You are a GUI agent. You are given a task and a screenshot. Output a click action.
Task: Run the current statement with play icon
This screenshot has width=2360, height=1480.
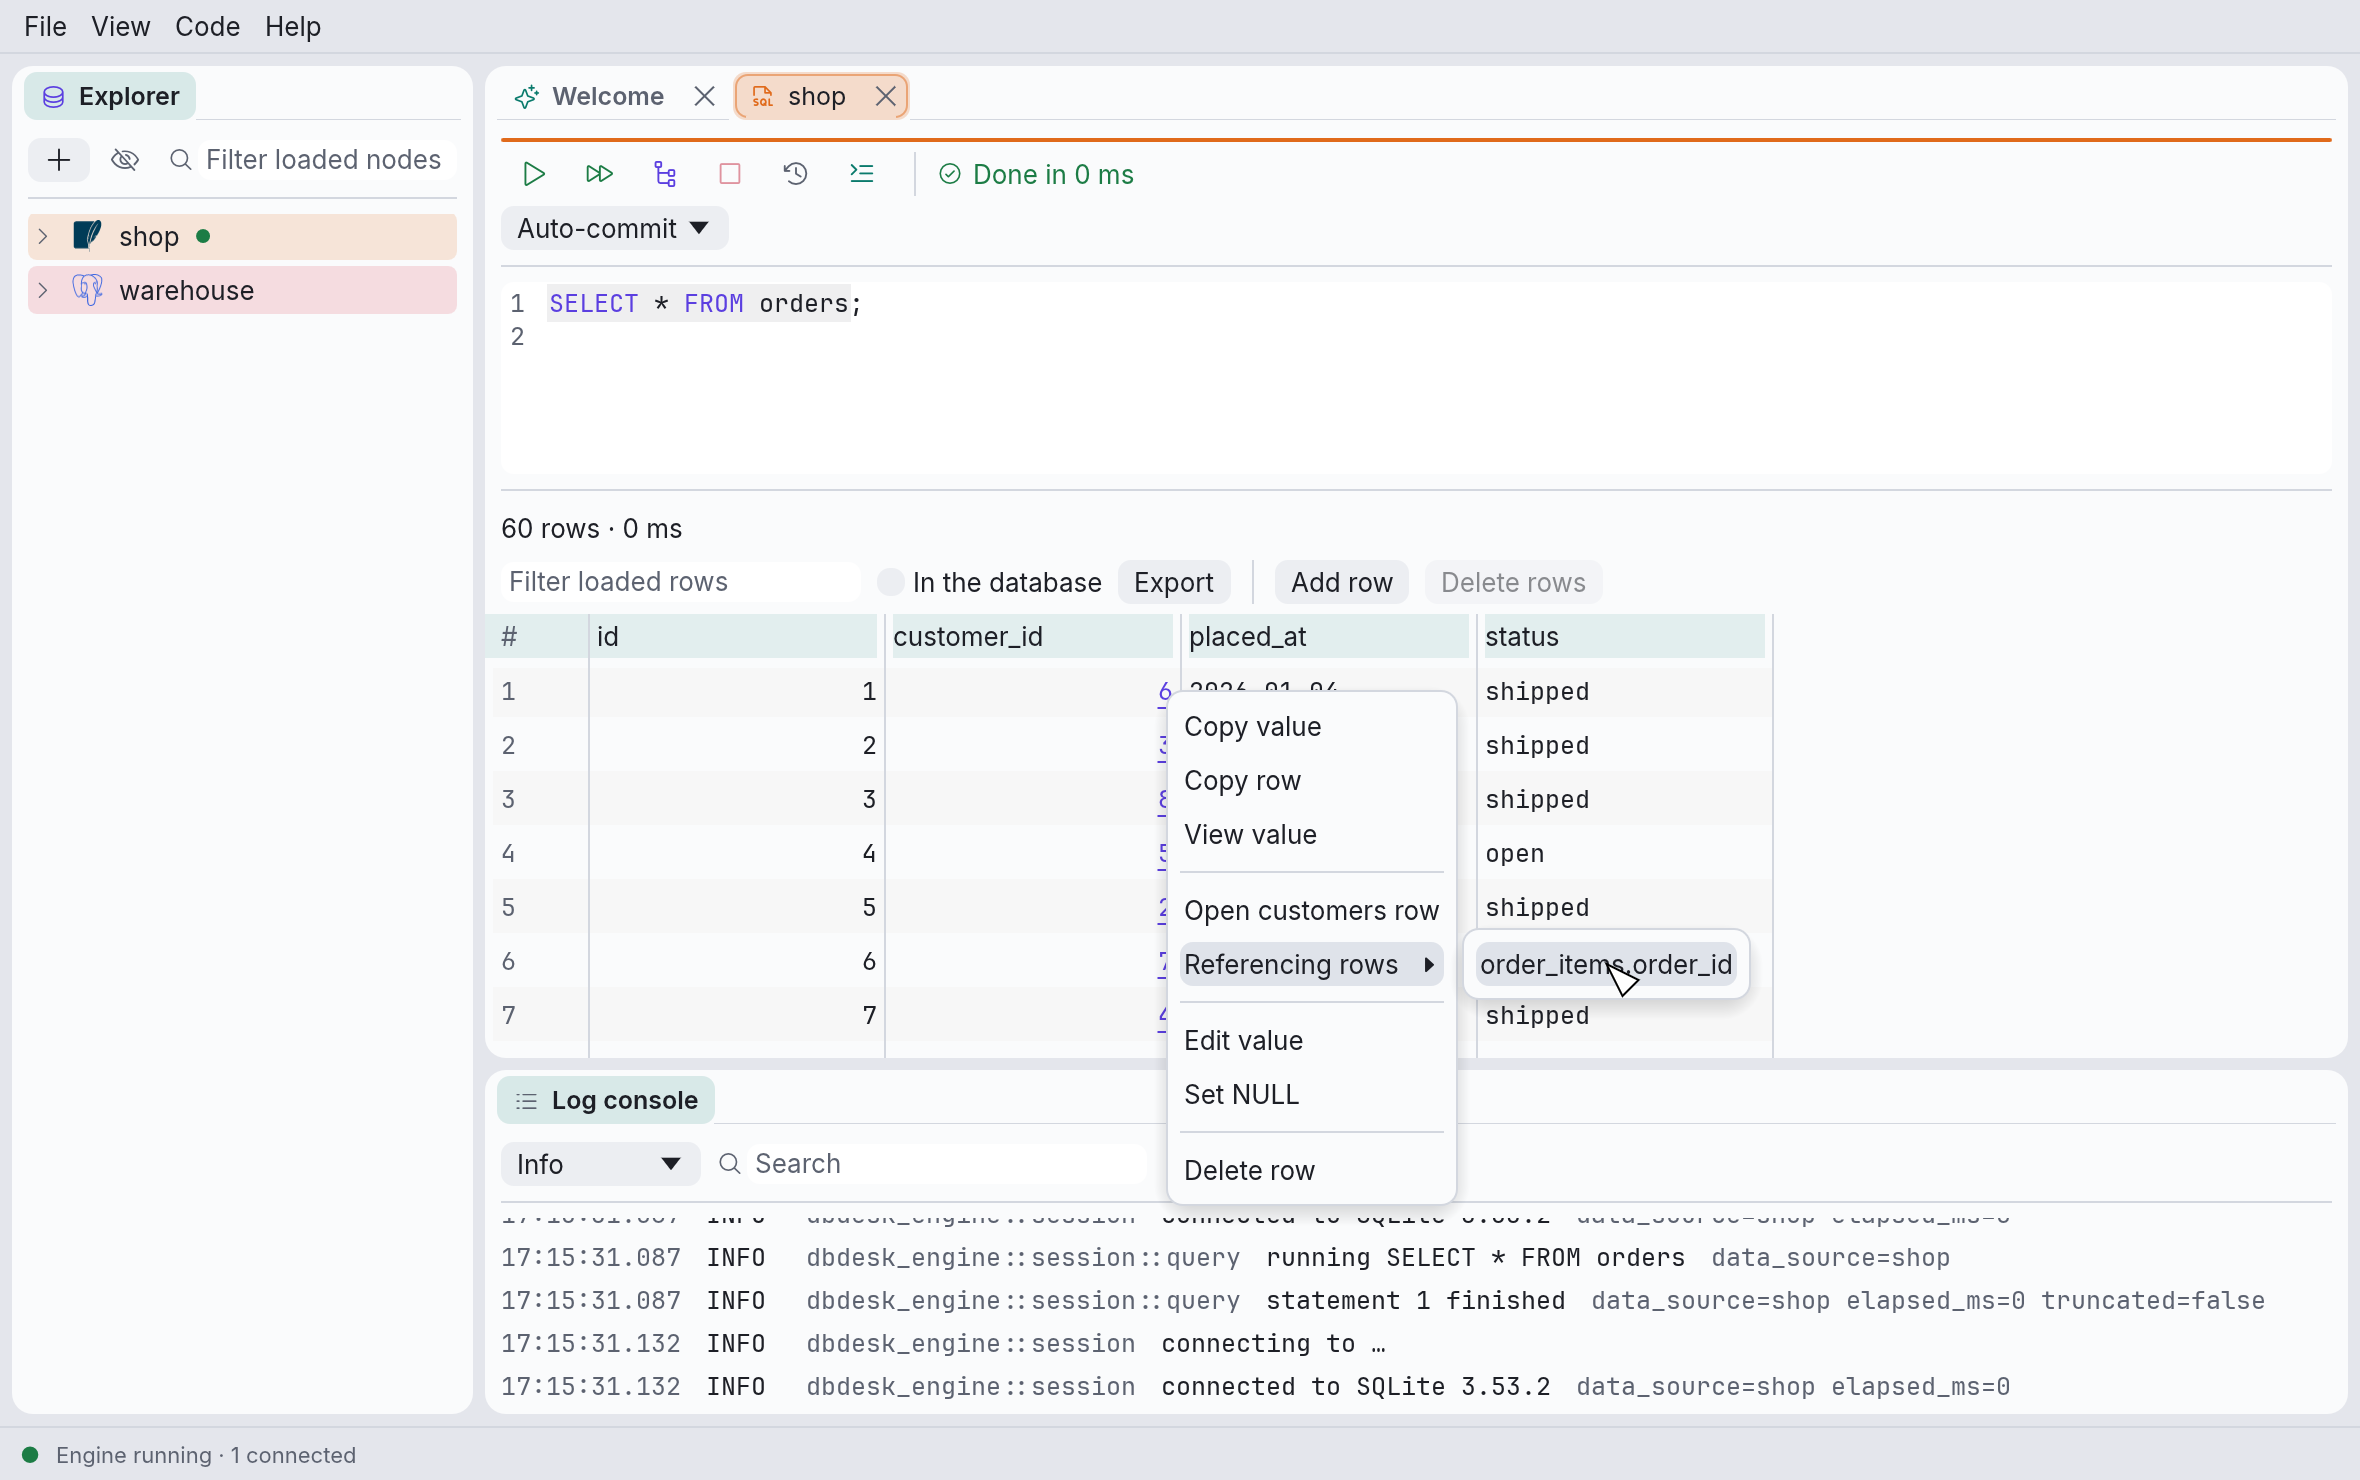(x=534, y=174)
